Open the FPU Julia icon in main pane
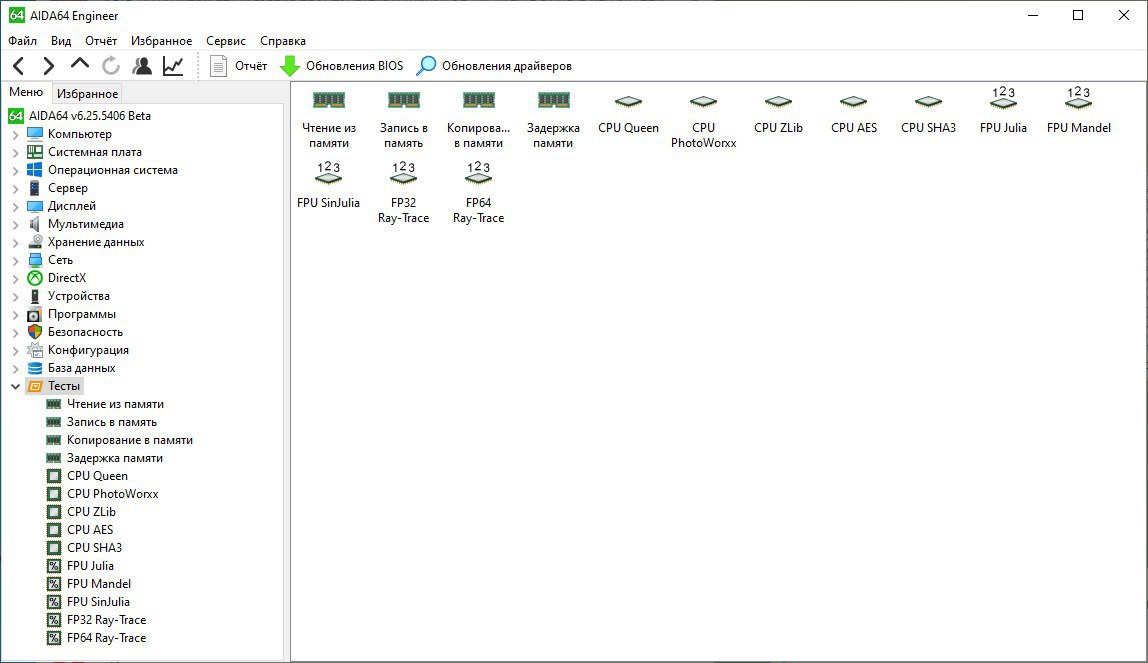 point(1003,111)
